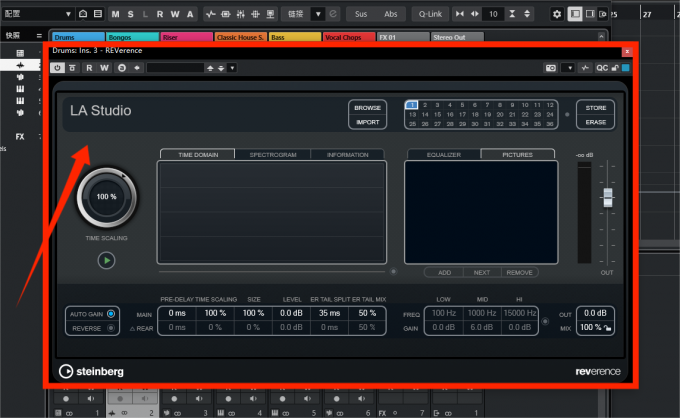Click the Store button
The width and height of the screenshot is (680, 418).
[x=595, y=108]
